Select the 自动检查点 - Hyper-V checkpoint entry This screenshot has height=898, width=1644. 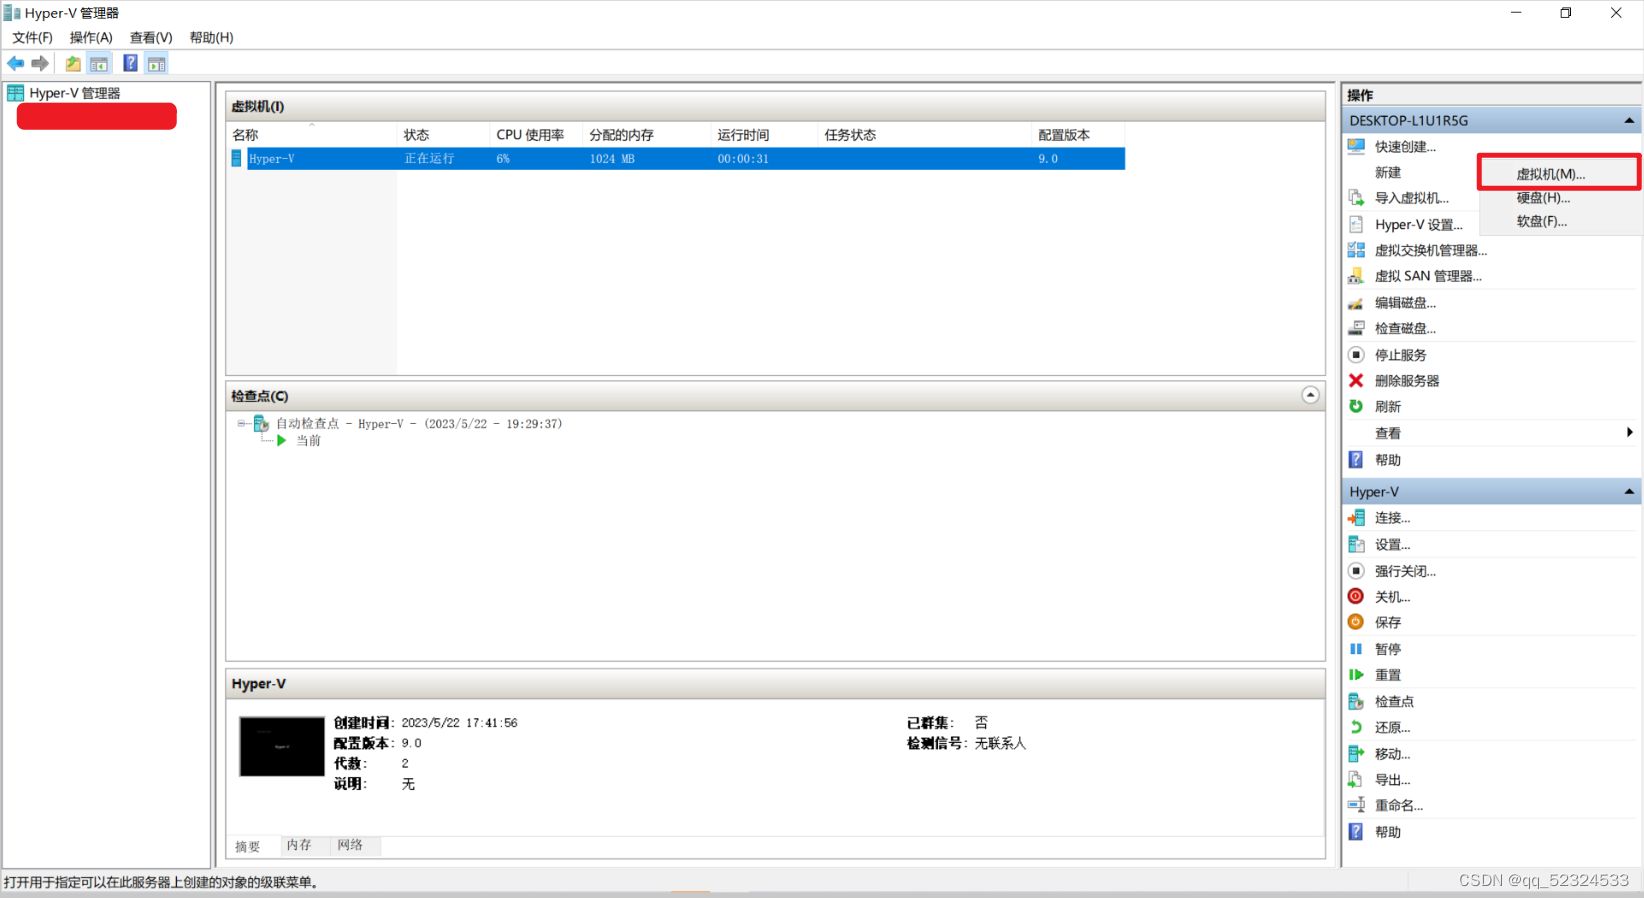[419, 424]
